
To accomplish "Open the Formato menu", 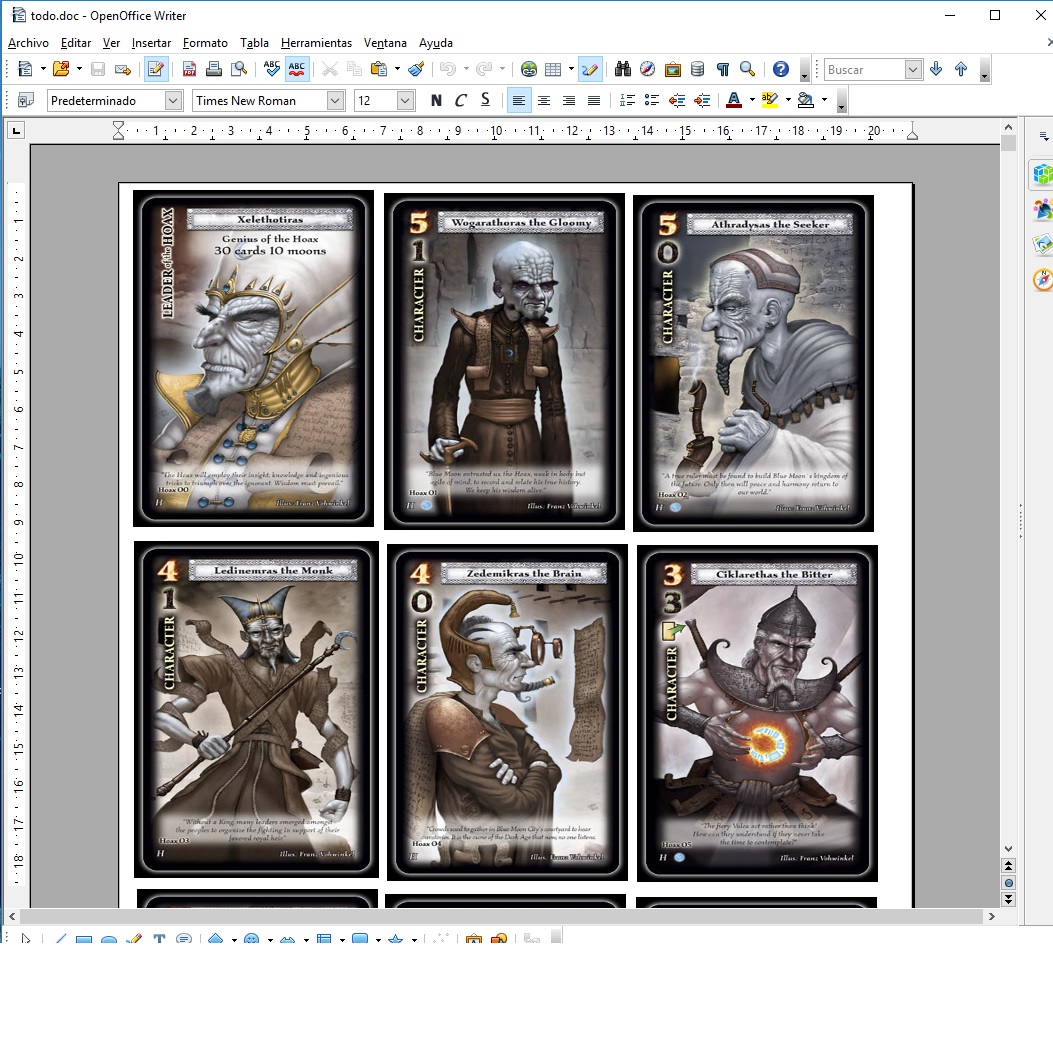I will tap(205, 43).
